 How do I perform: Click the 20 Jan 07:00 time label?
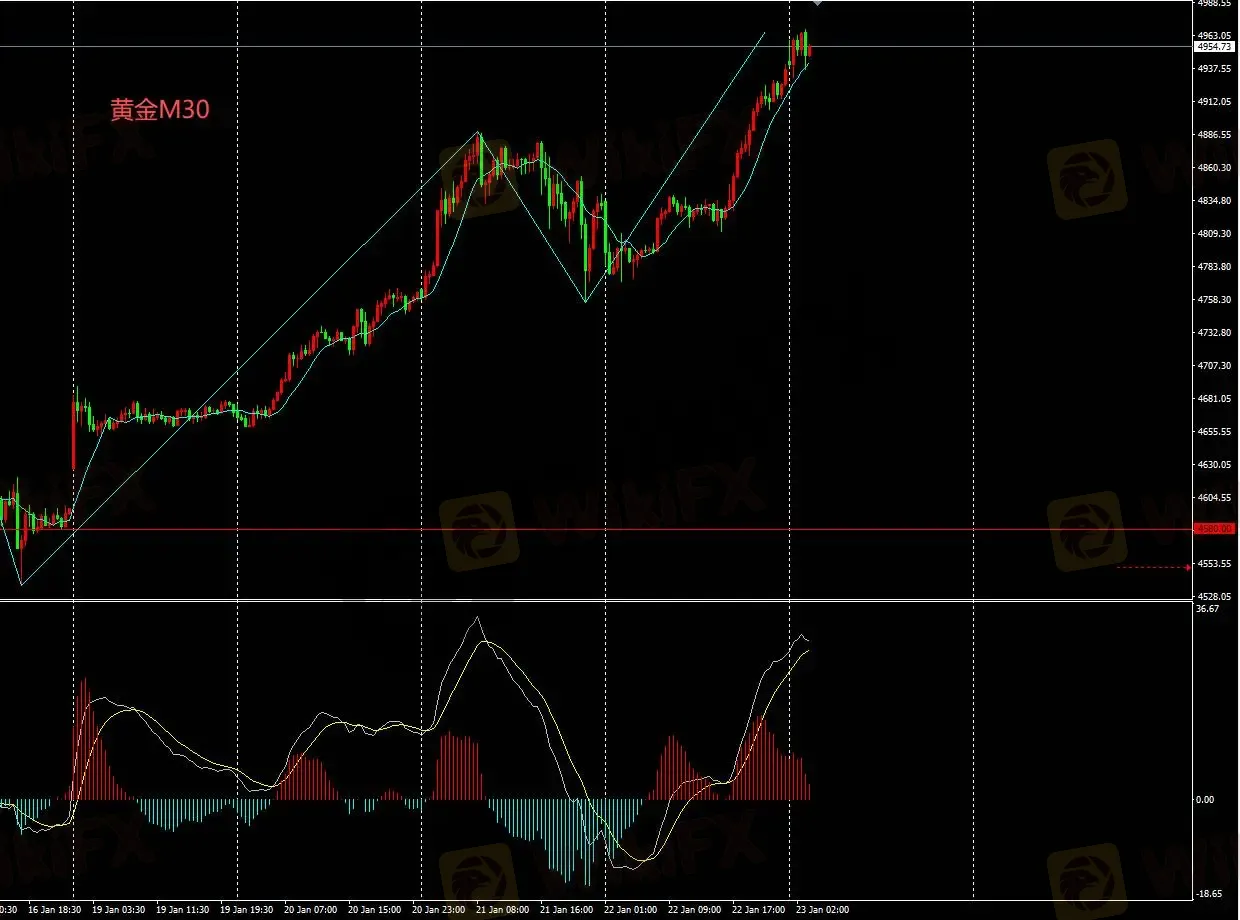pos(310,910)
